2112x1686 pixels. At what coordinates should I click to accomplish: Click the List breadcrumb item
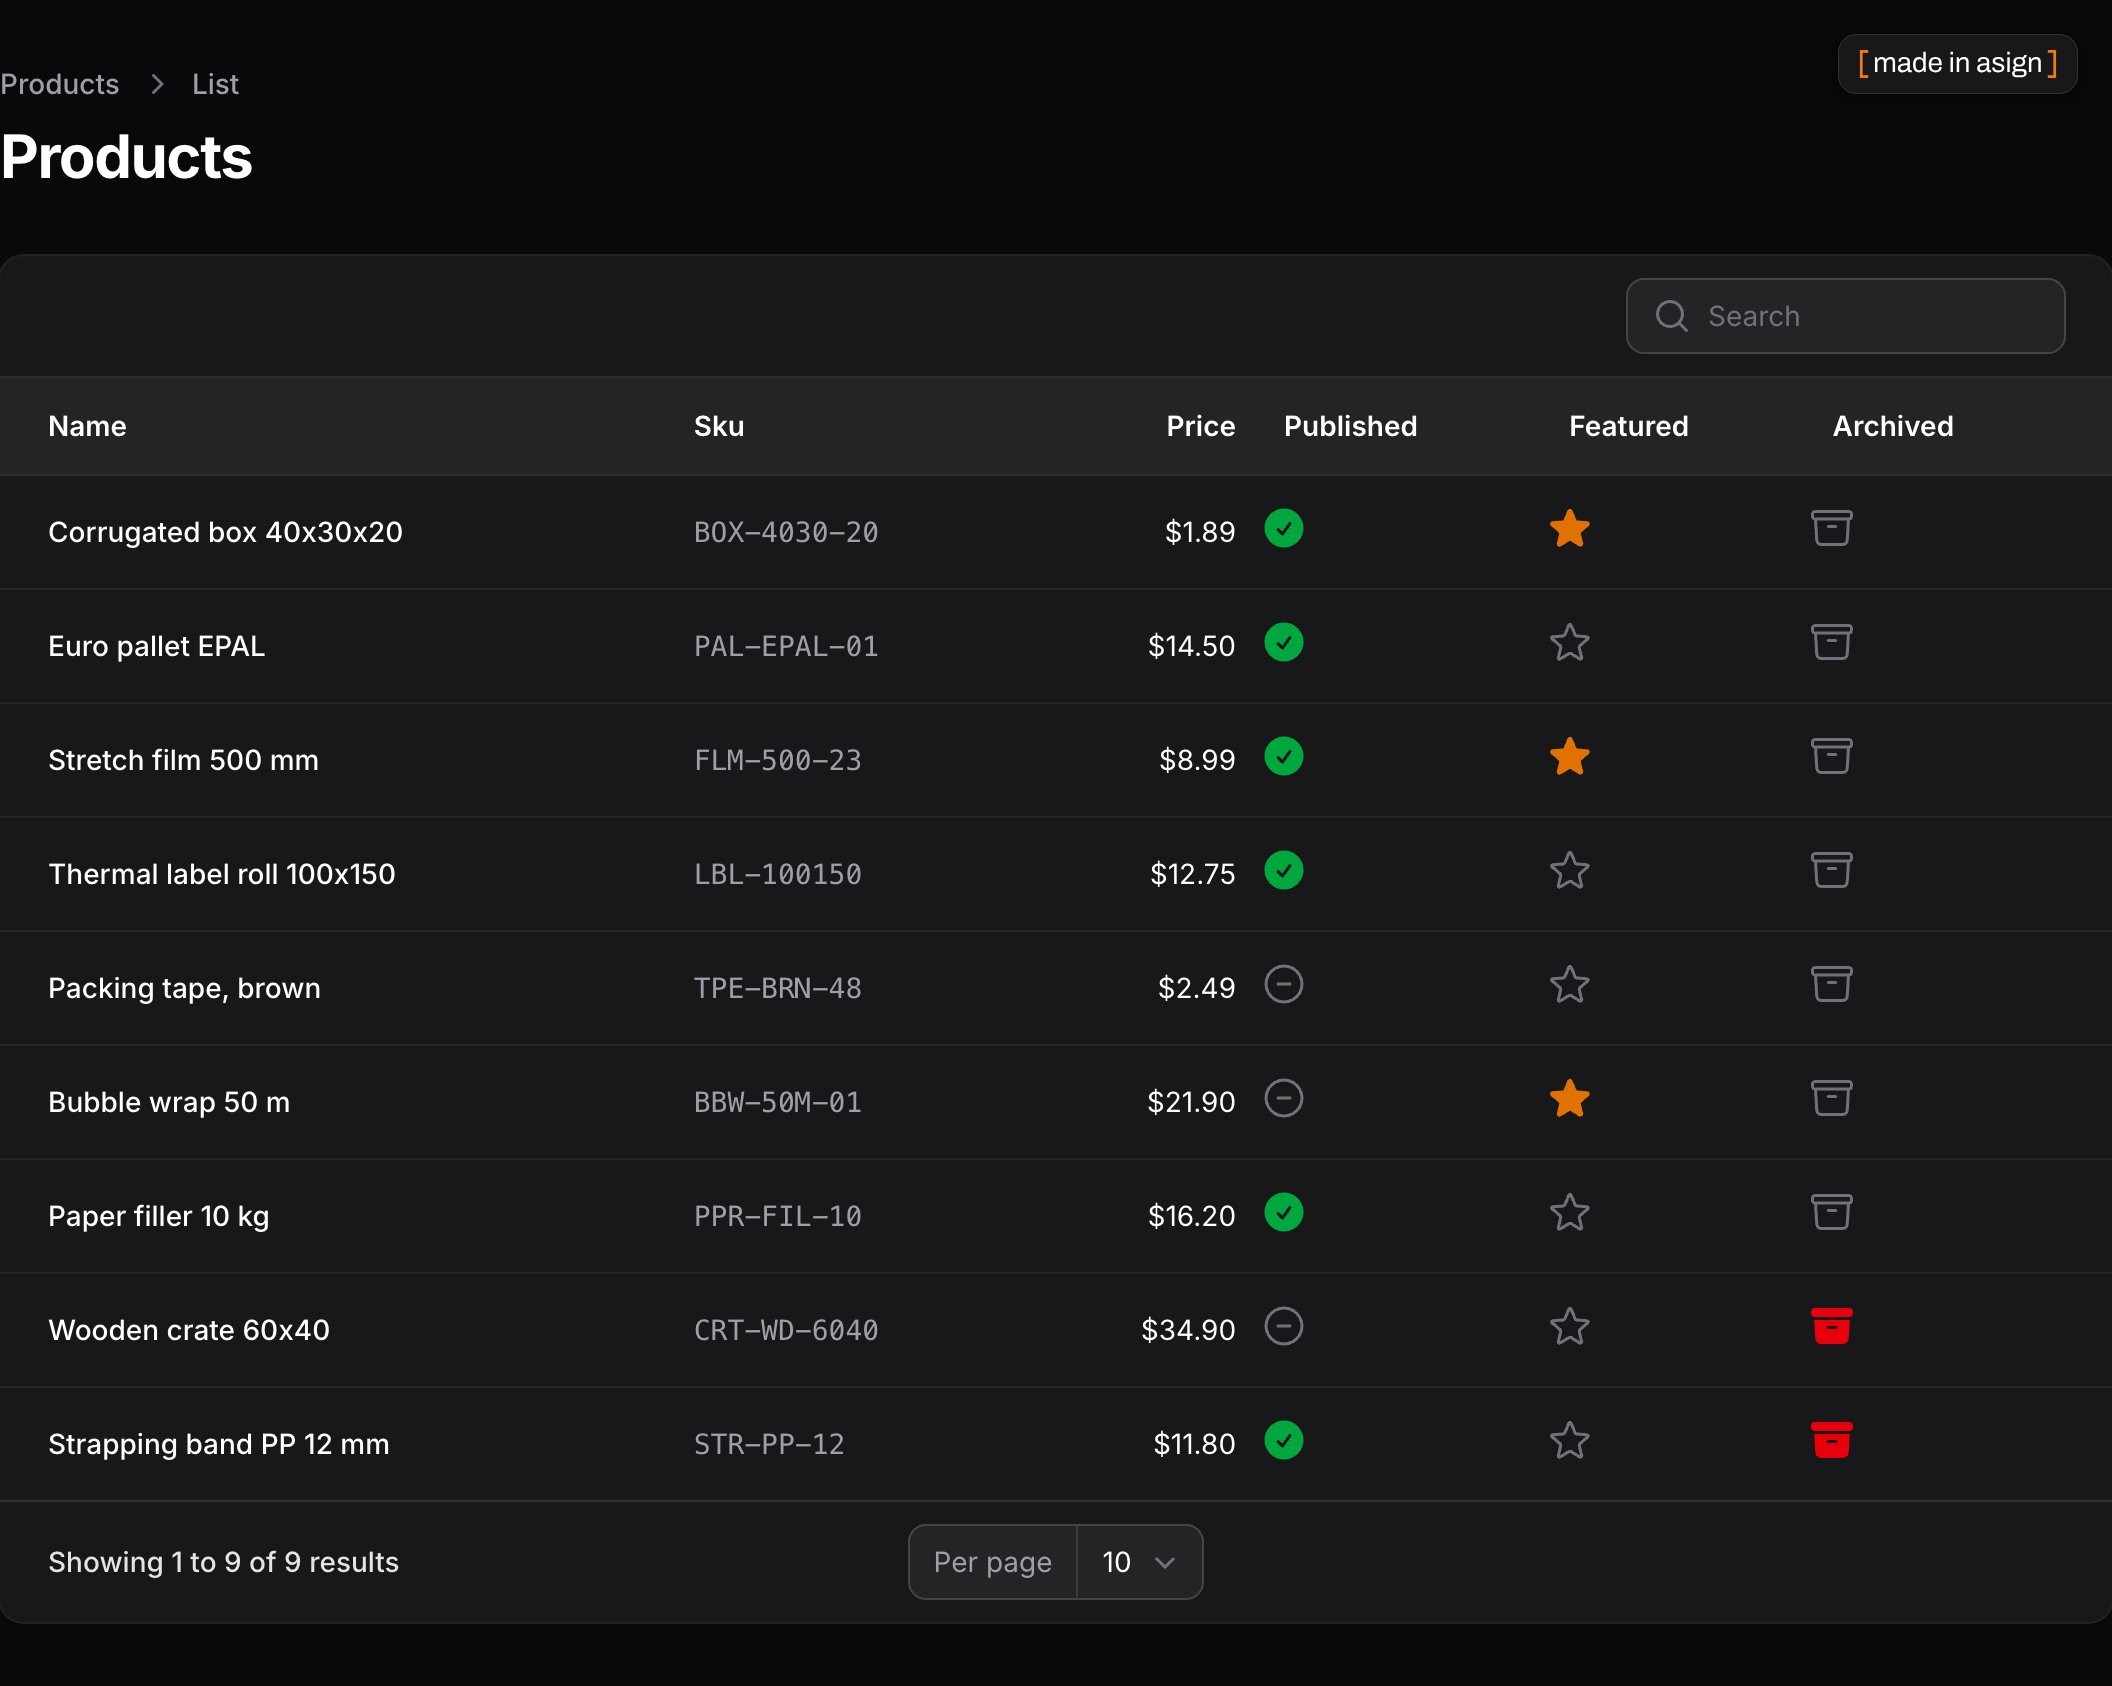(x=215, y=84)
